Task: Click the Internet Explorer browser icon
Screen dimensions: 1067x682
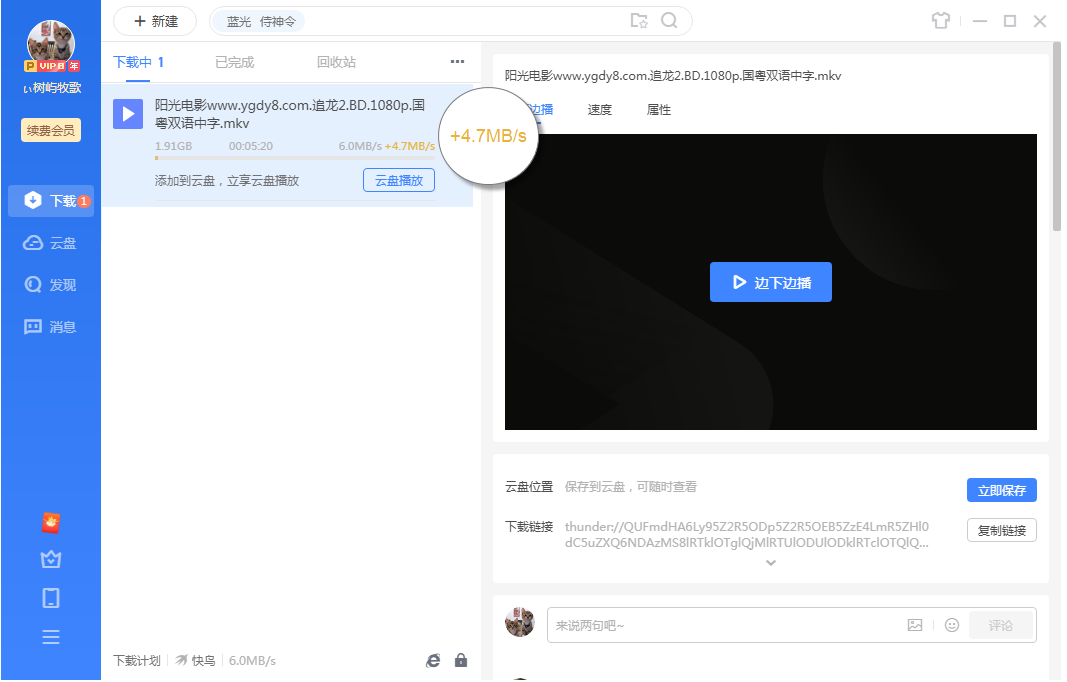Action: [433, 660]
